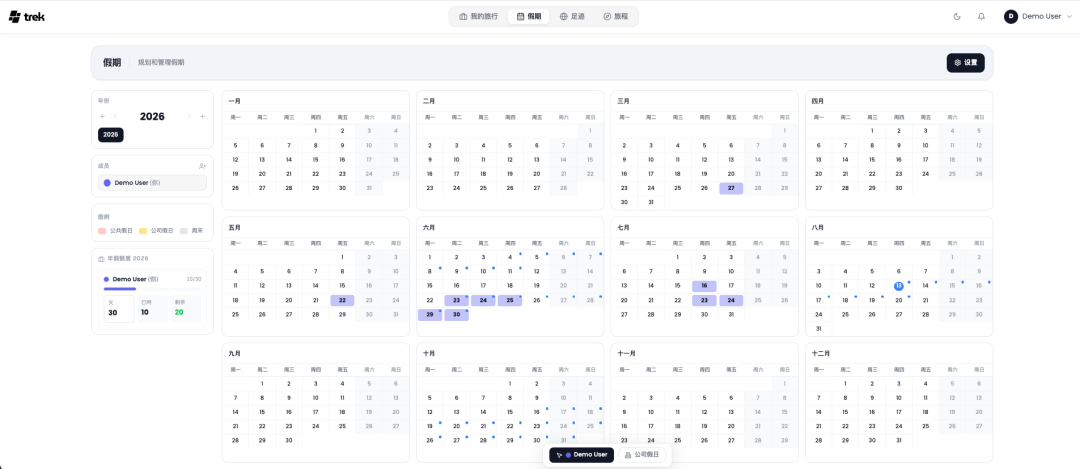Select 公司假日 mode in bottom bar
This screenshot has width=1080, height=469.
[x=642, y=455]
